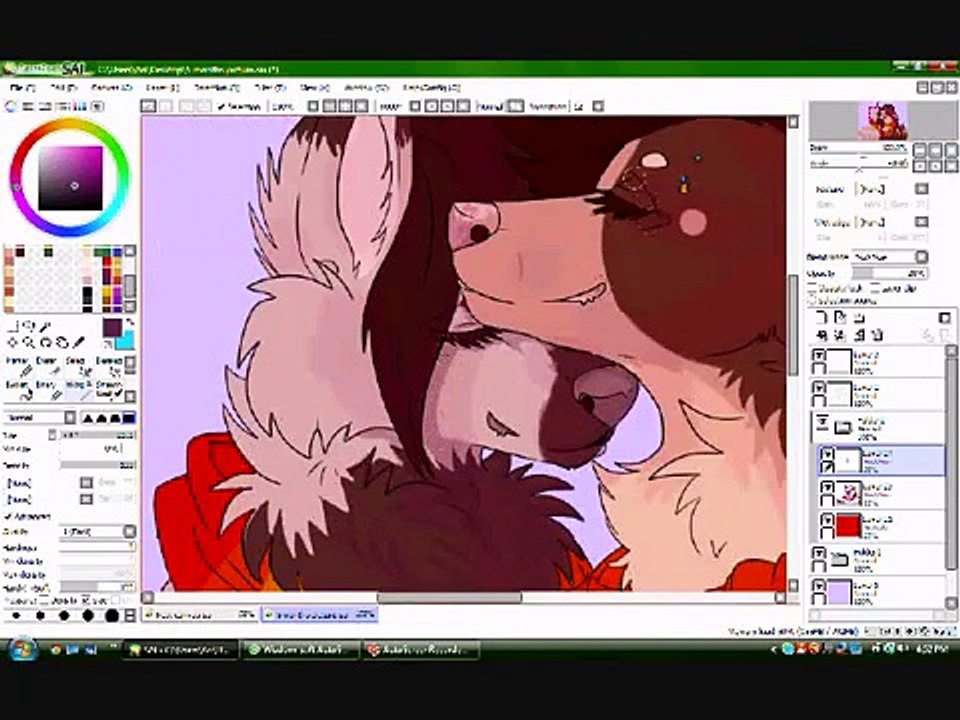Image resolution: width=960 pixels, height=720 pixels.
Task: Hide the red thumbnail layer
Action: [827, 520]
